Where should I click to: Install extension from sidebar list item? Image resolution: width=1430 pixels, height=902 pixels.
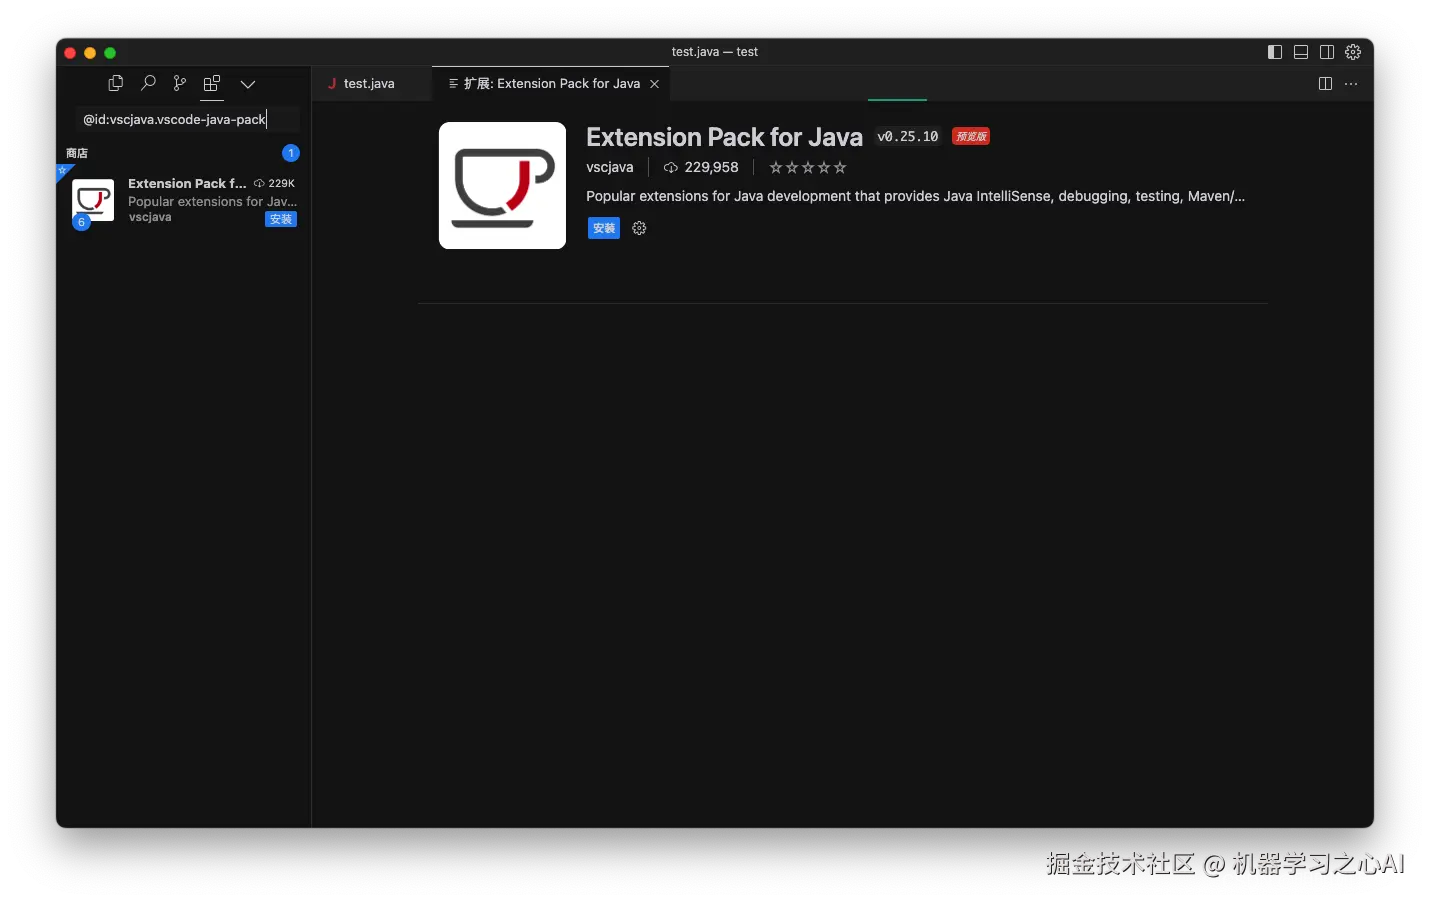point(281,219)
